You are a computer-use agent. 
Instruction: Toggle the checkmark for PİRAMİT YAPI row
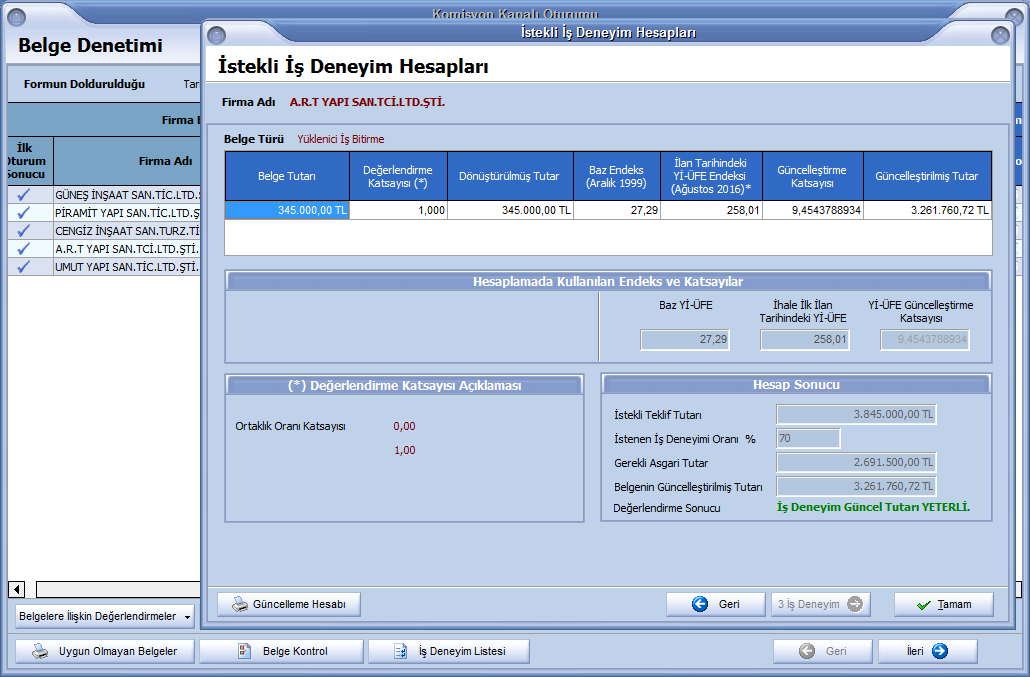(x=24, y=213)
